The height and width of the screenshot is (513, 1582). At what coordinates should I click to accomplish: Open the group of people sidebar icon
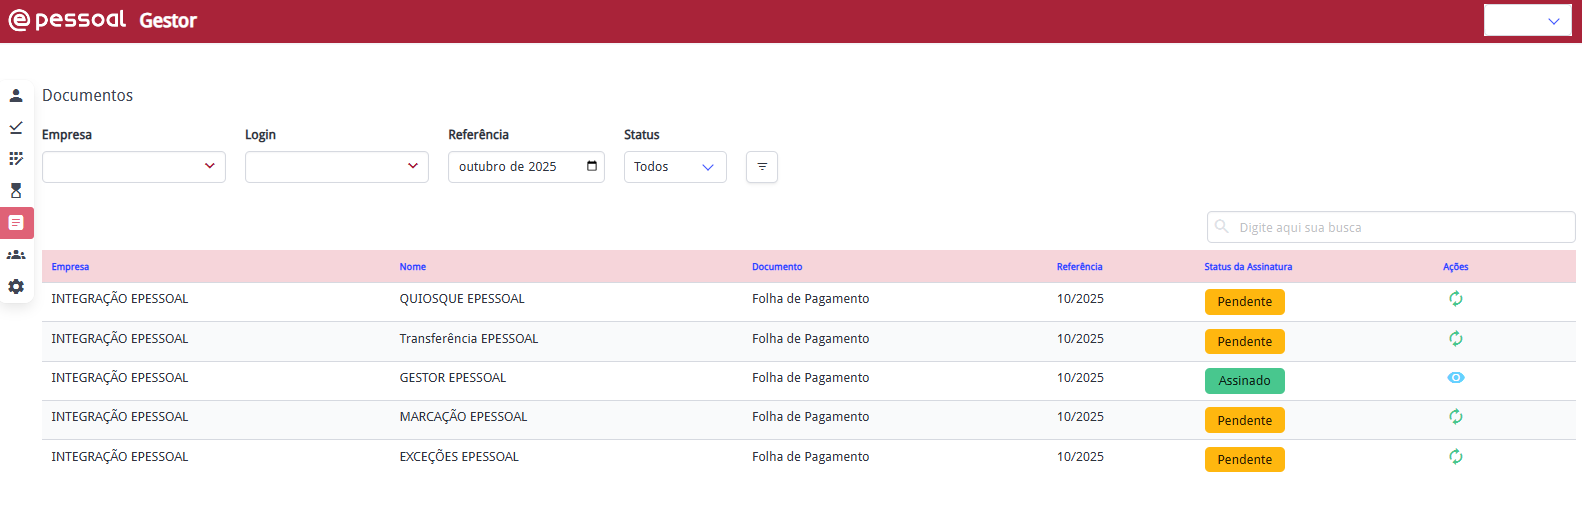tap(16, 255)
